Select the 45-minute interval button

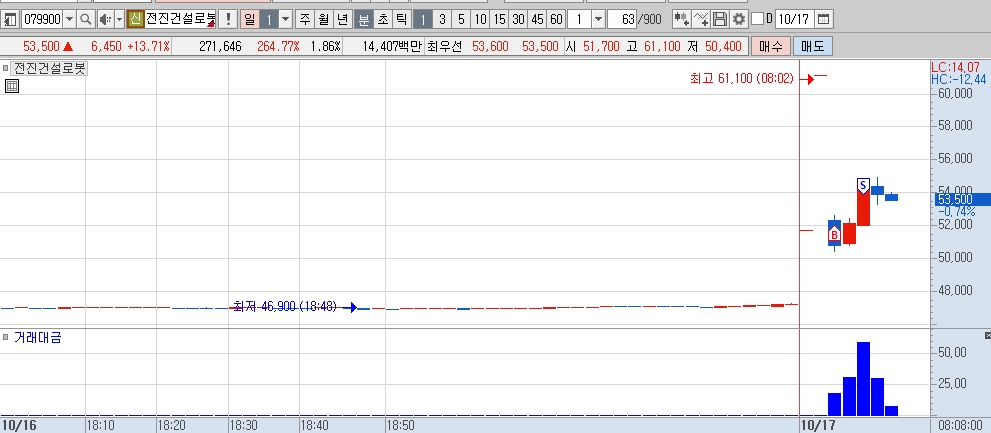(x=537, y=19)
